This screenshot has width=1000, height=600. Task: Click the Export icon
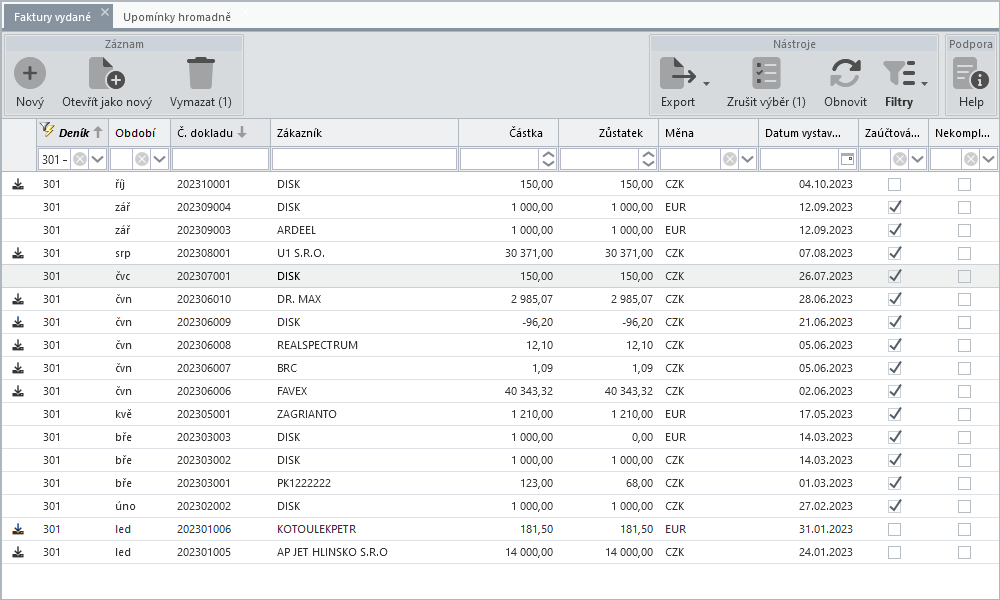(678, 73)
